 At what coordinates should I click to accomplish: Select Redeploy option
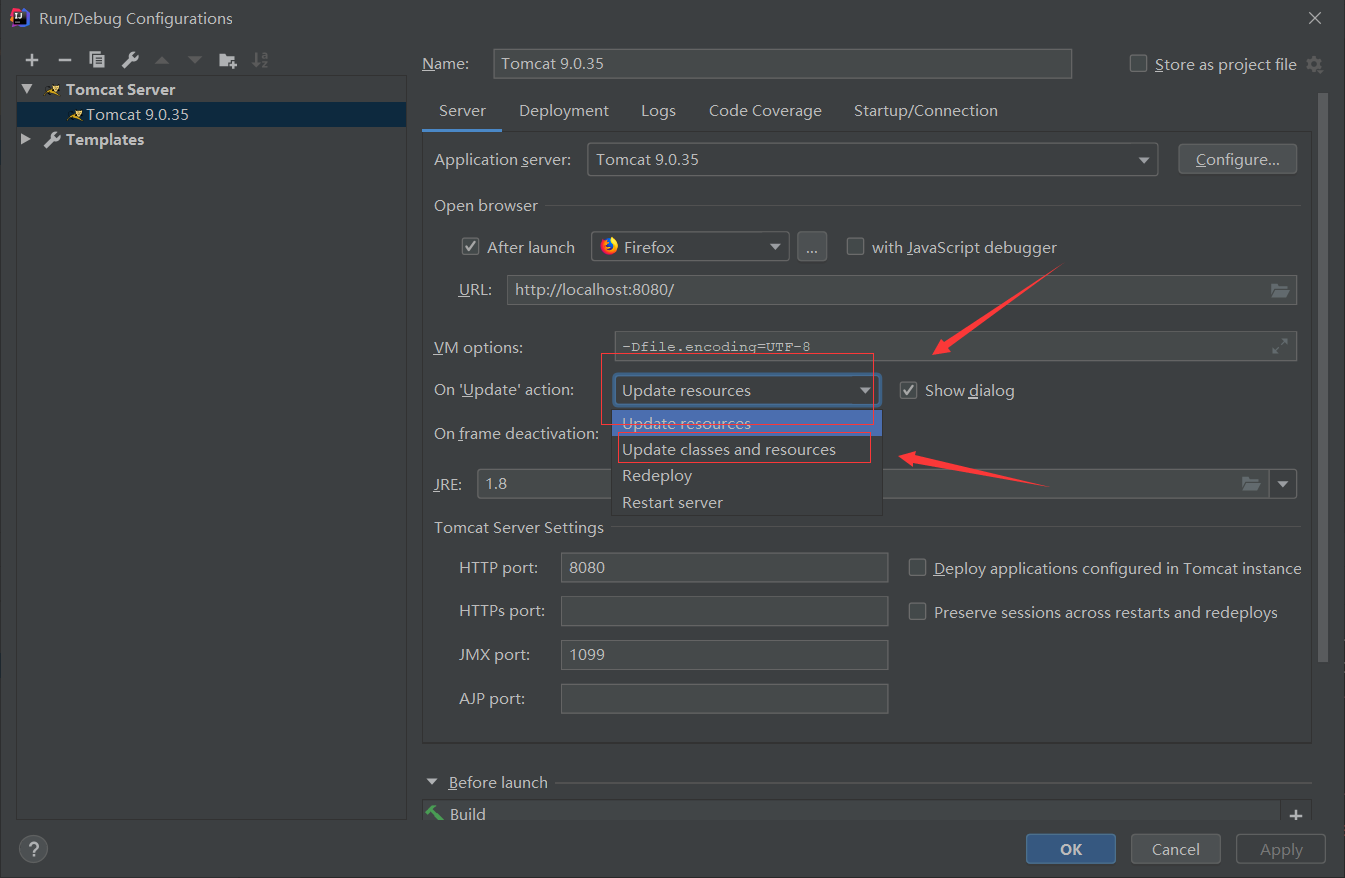[x=747, y=476]
